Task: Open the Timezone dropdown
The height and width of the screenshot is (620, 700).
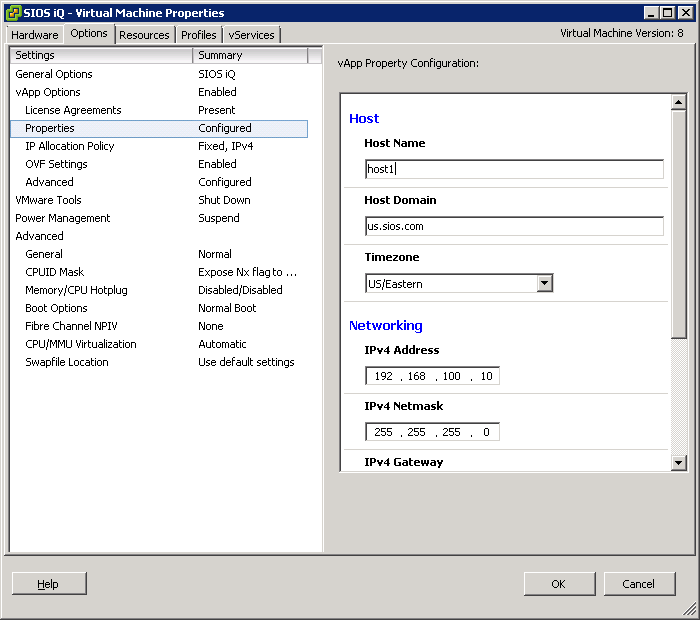Action: click(545, 283)
